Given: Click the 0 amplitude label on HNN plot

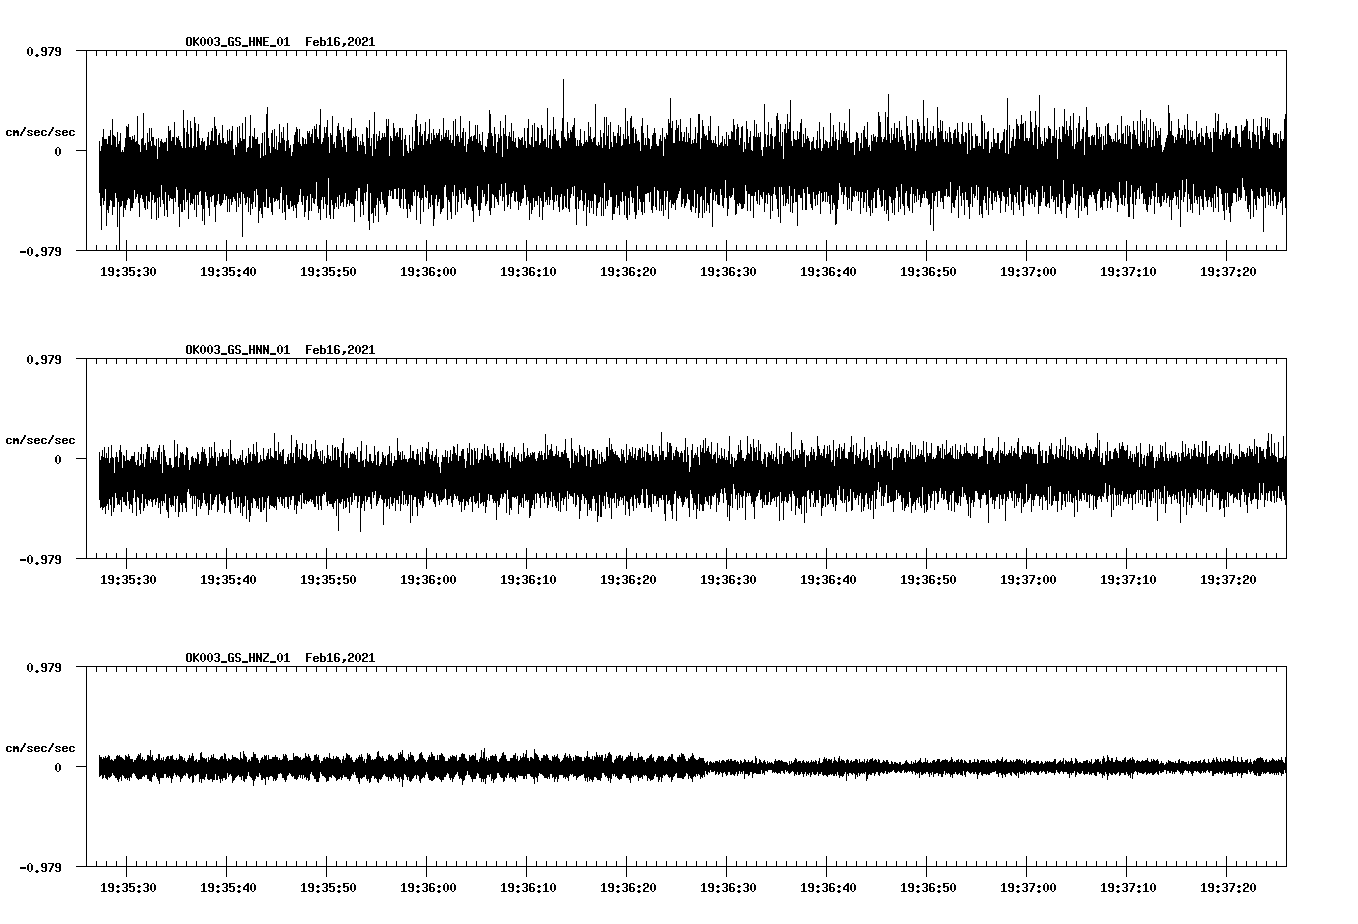Looking at the screenshot, I should [56, 459].
